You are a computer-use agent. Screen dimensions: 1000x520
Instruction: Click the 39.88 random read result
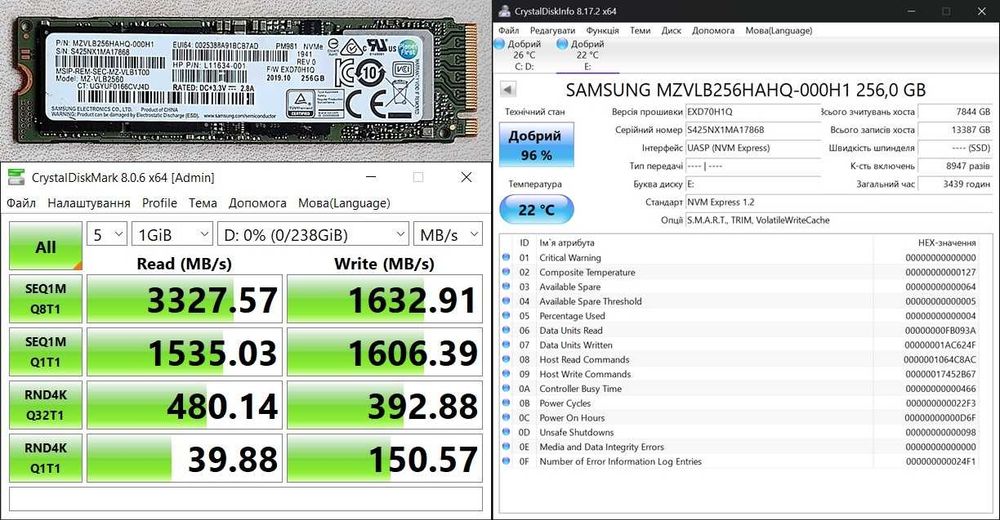pos(185,458)
